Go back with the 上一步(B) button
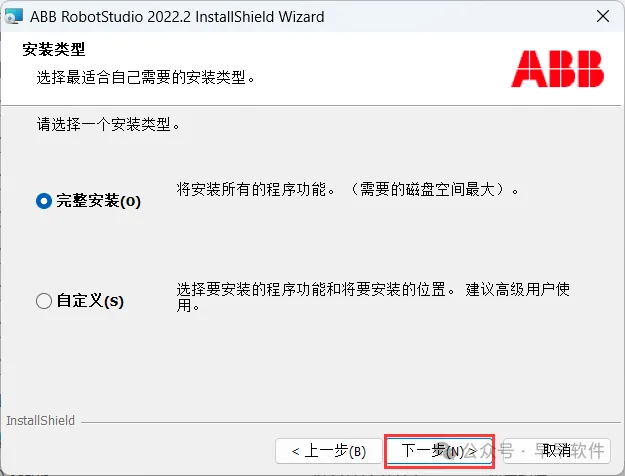Screen dimensions: 625x476 (x=328, y=451)
